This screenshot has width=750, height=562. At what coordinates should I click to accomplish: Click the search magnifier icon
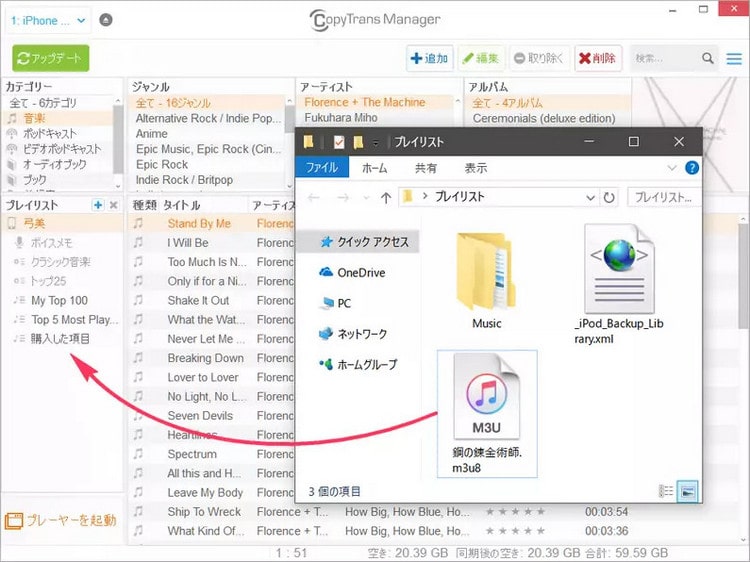pyautogui.click(x=708, y=58)
